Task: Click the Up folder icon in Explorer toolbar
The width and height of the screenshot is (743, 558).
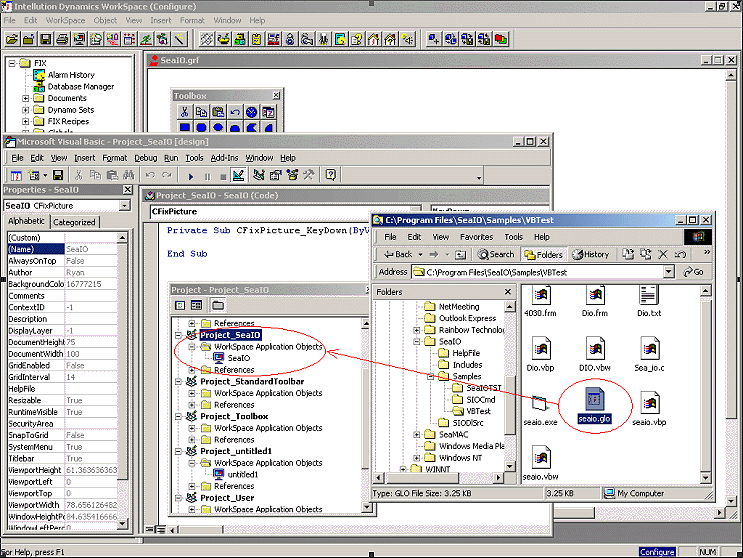Action: (460, 255)
